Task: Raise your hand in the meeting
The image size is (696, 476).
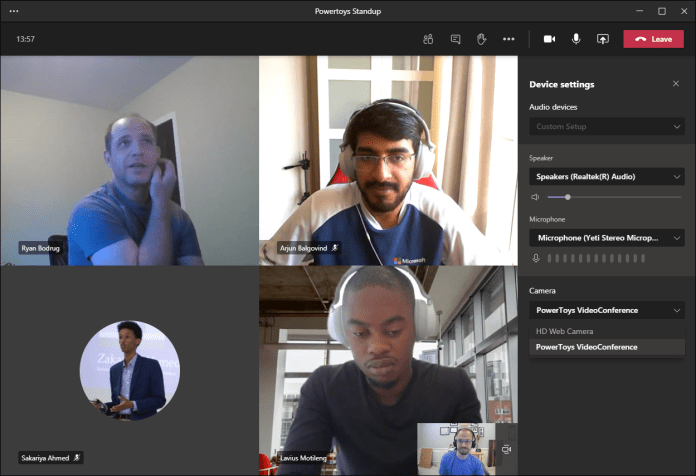Action: point(482,39)
